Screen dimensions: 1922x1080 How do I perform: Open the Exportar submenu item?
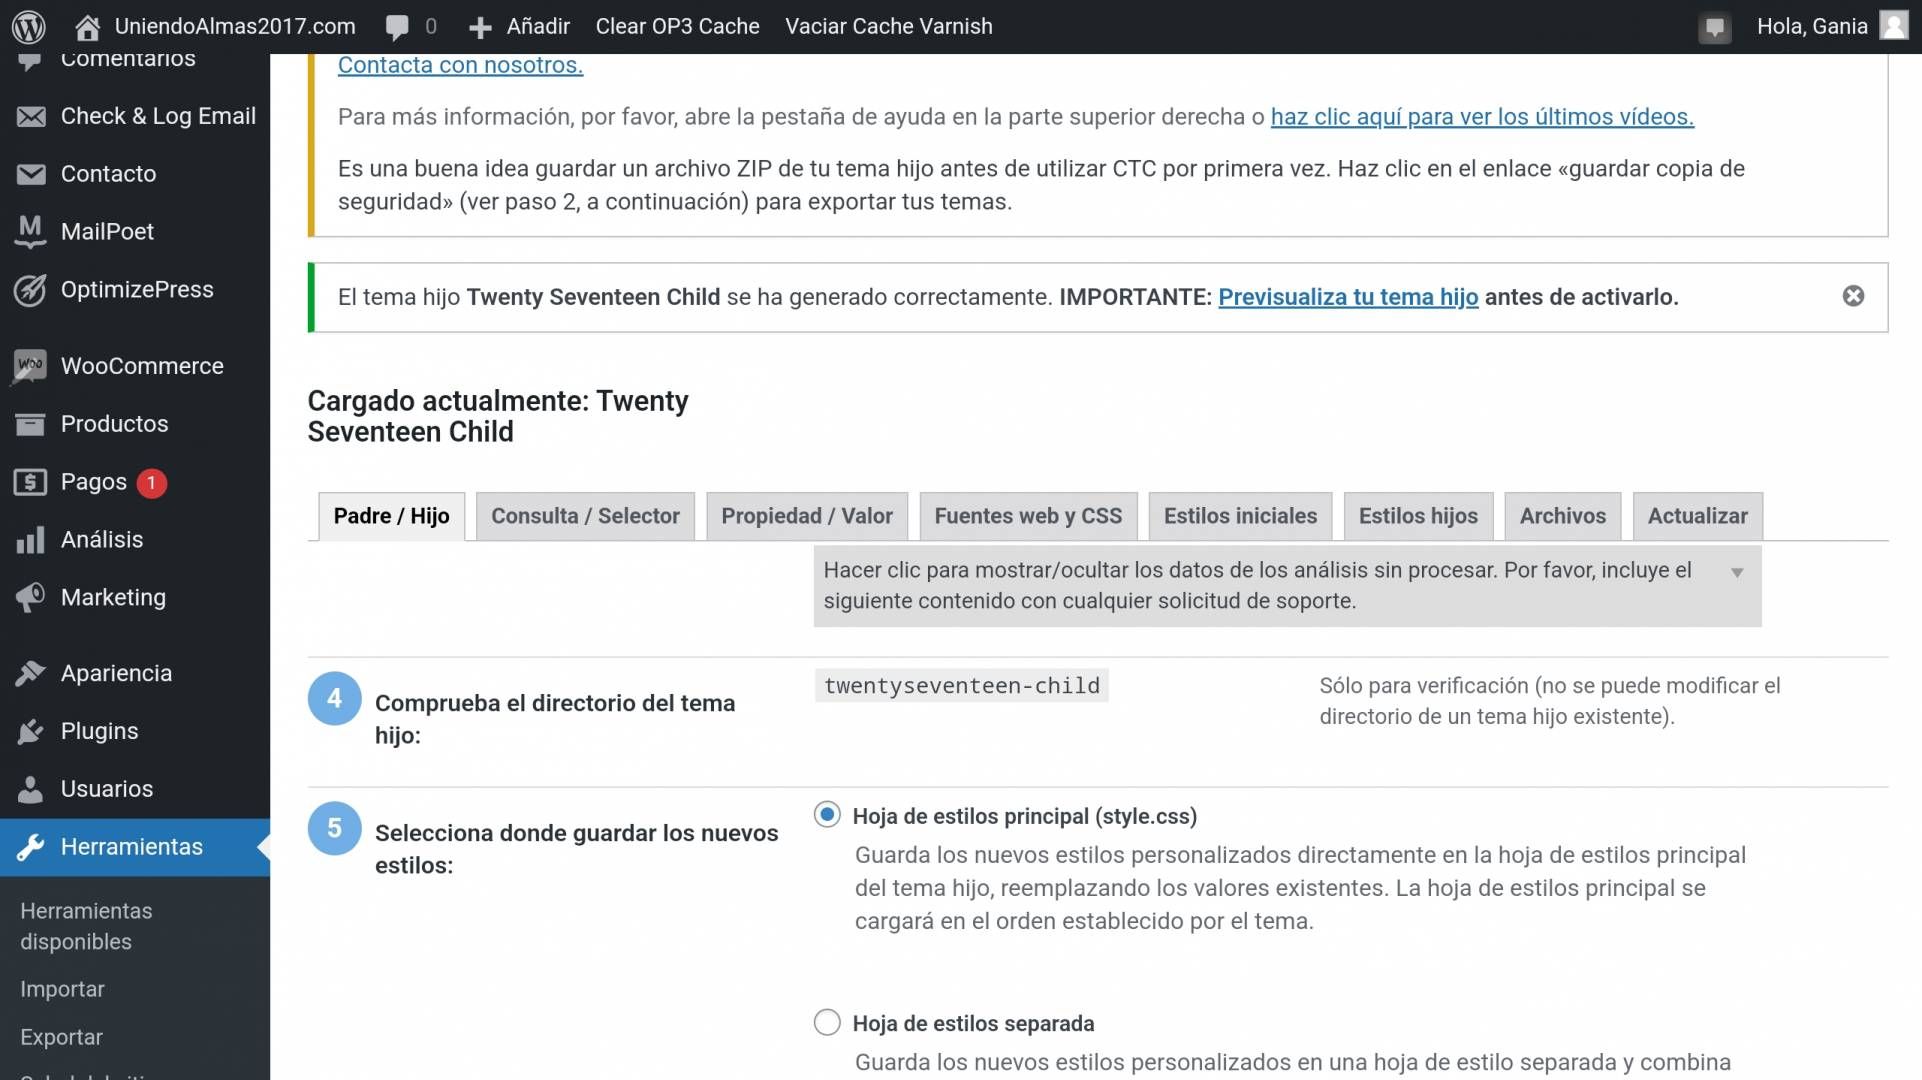click(61, 1037)
